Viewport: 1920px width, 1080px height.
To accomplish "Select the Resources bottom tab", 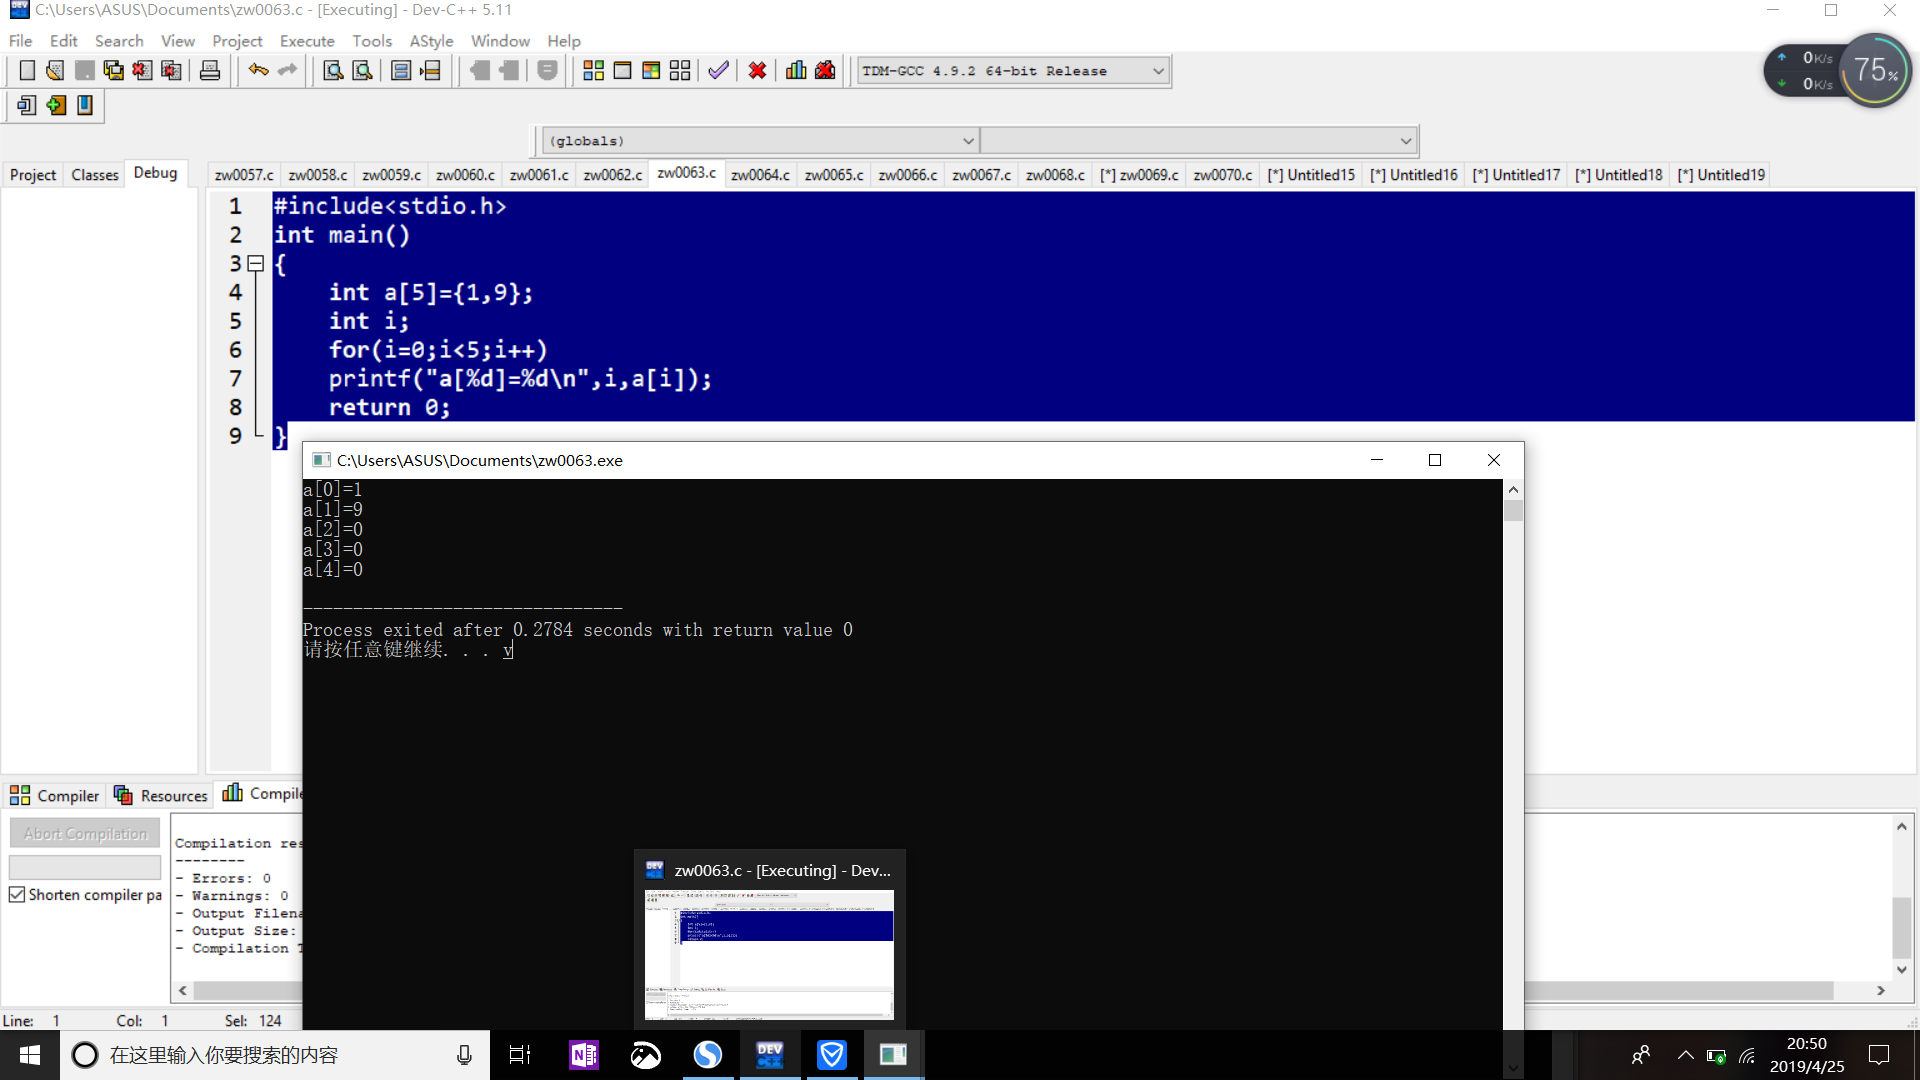I will click(161, 796).
